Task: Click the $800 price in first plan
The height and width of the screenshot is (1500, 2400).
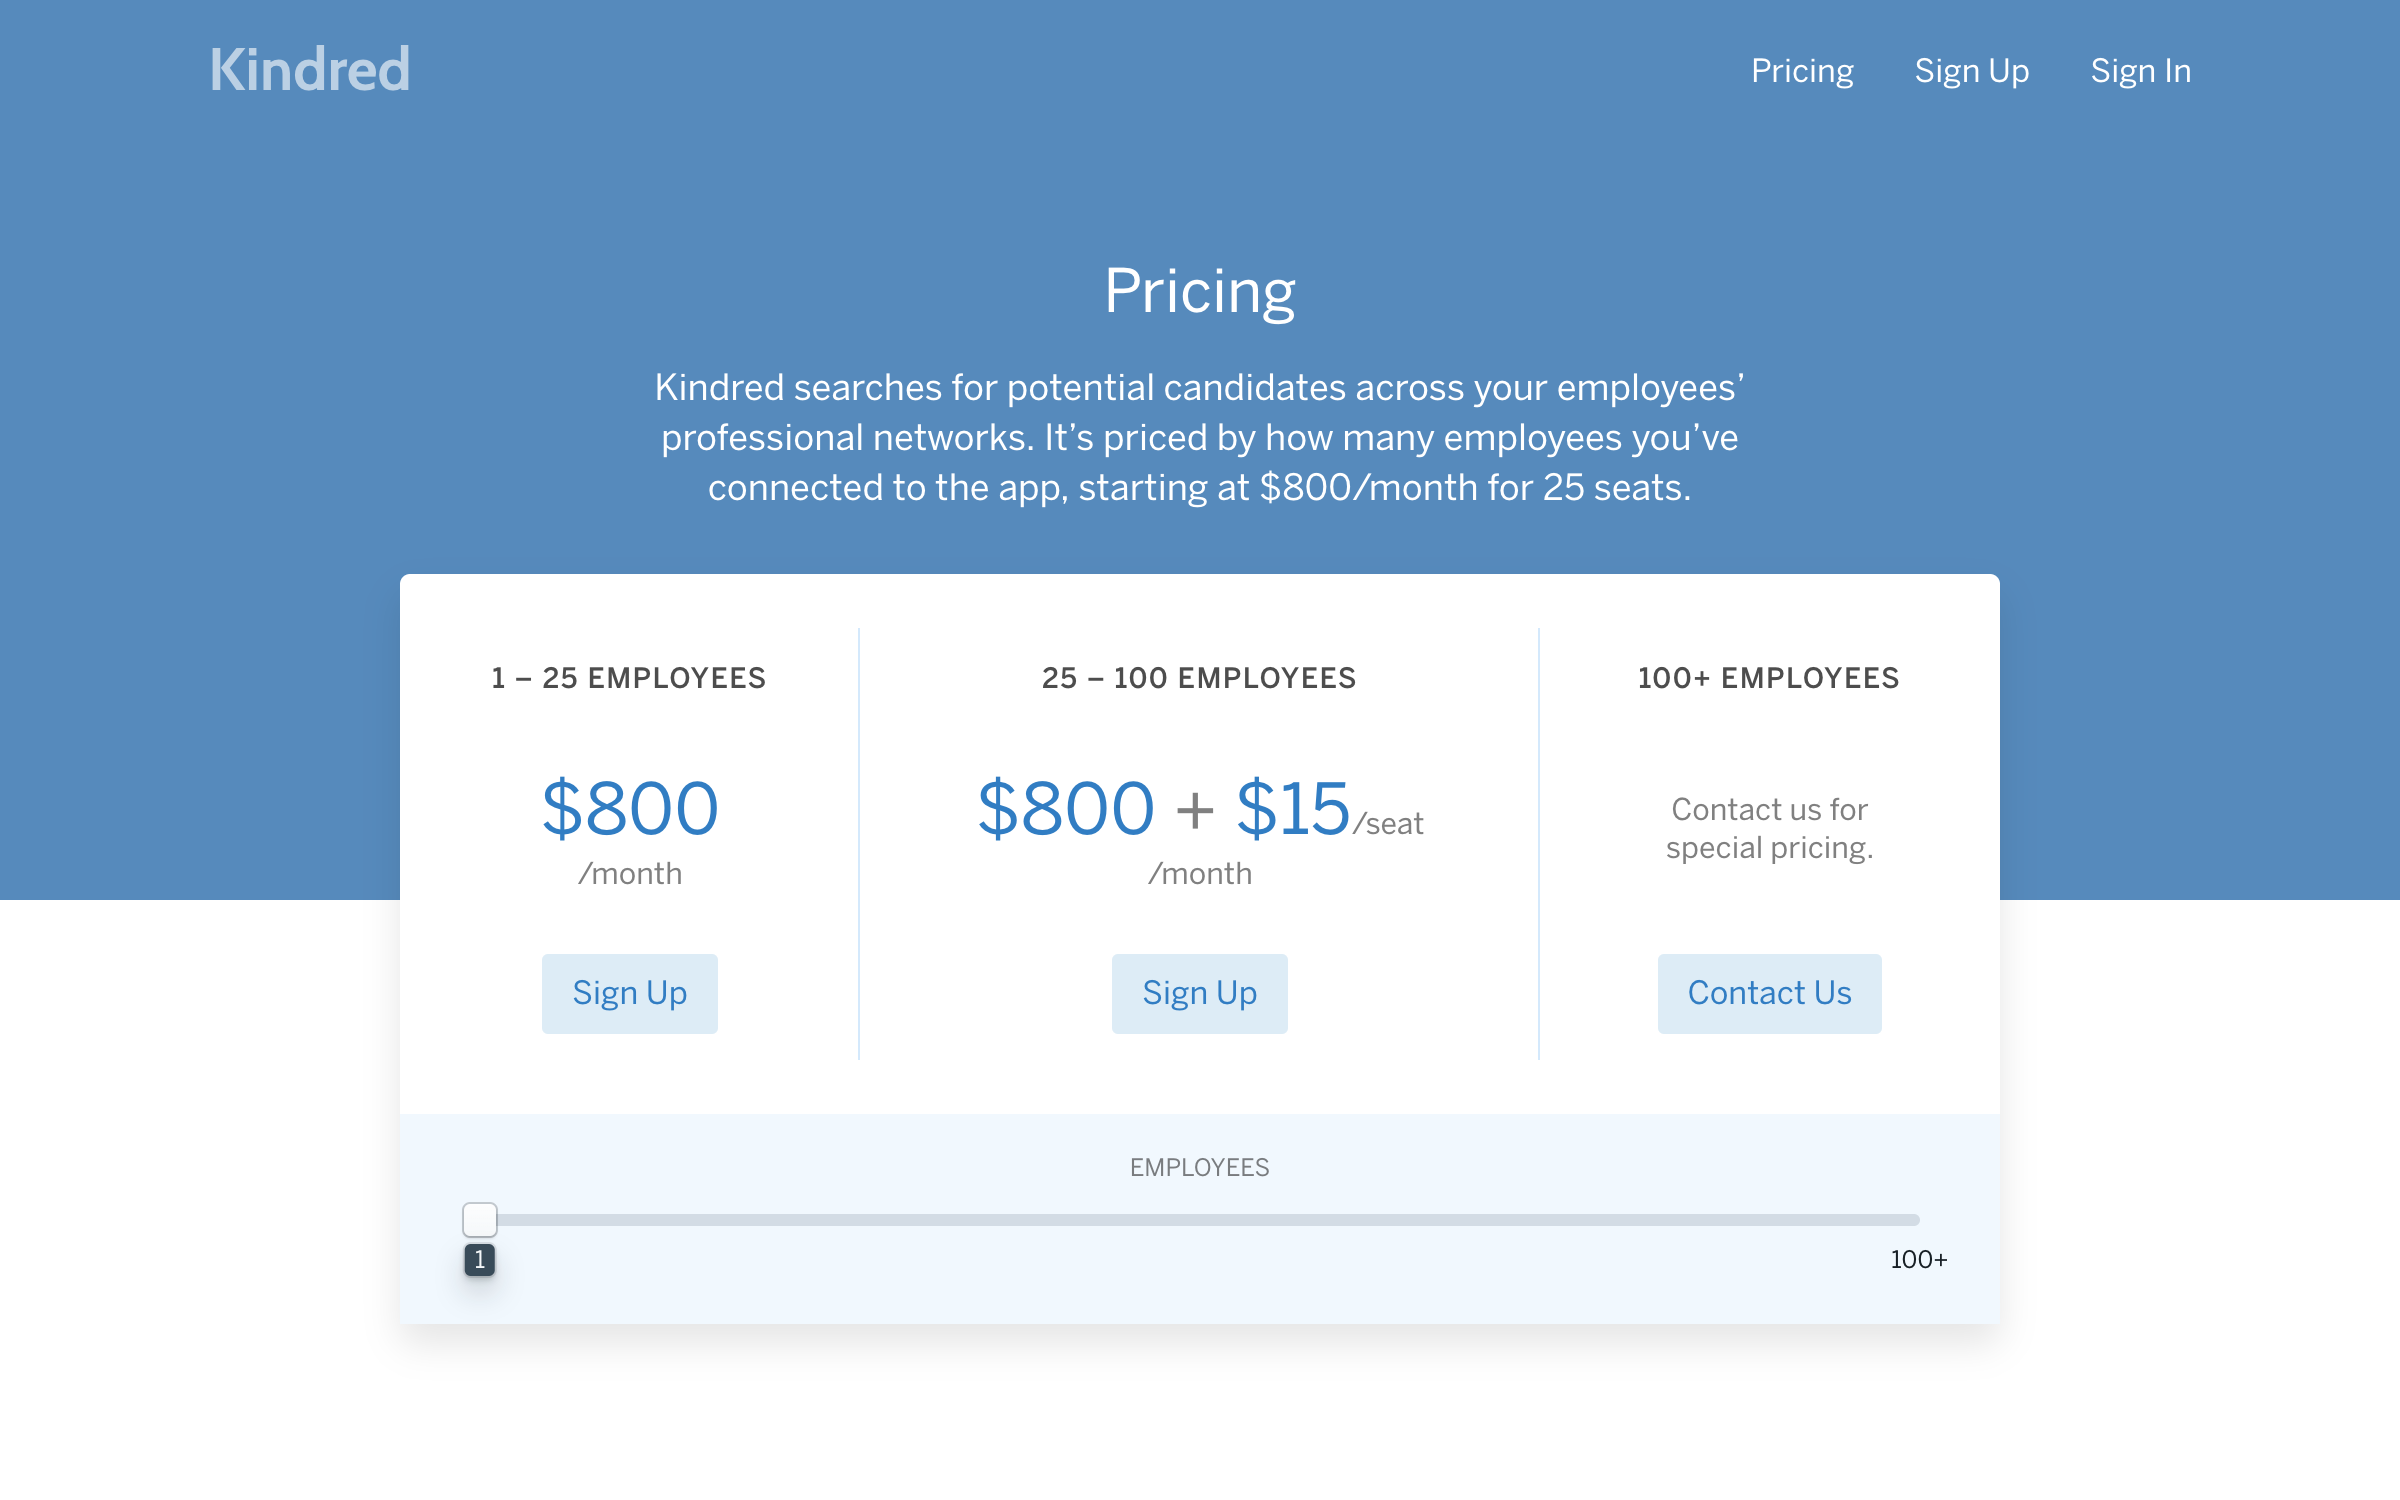Action: (630, 808)
